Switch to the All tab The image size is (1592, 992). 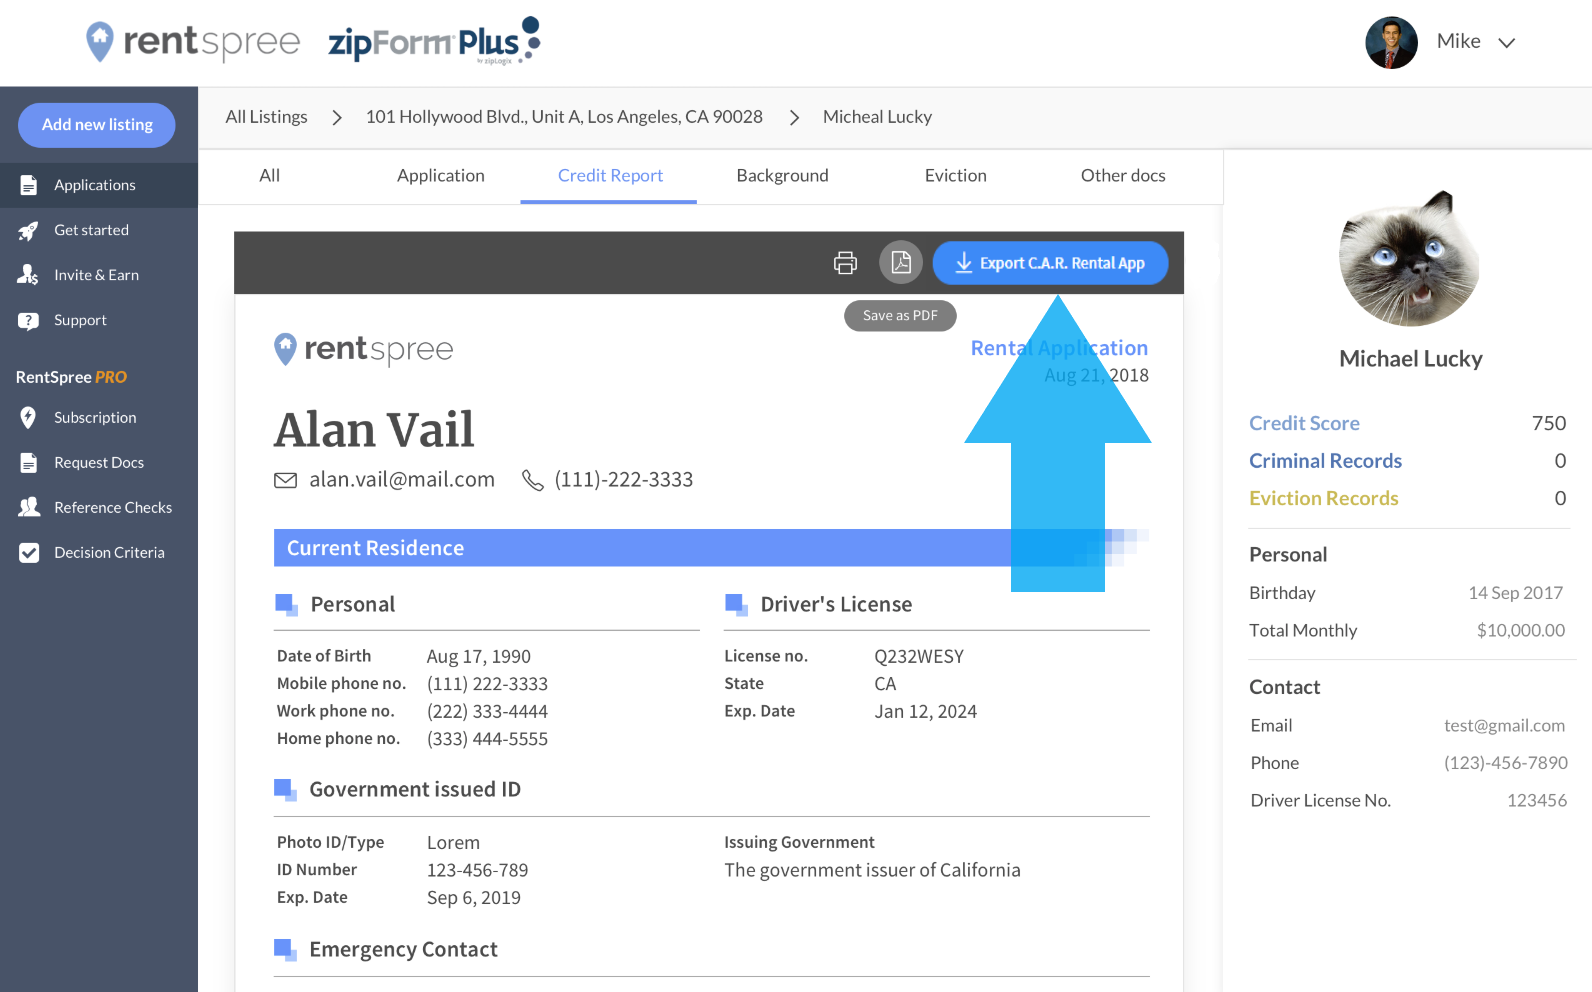pyautogui.click(x=270, y=176)
